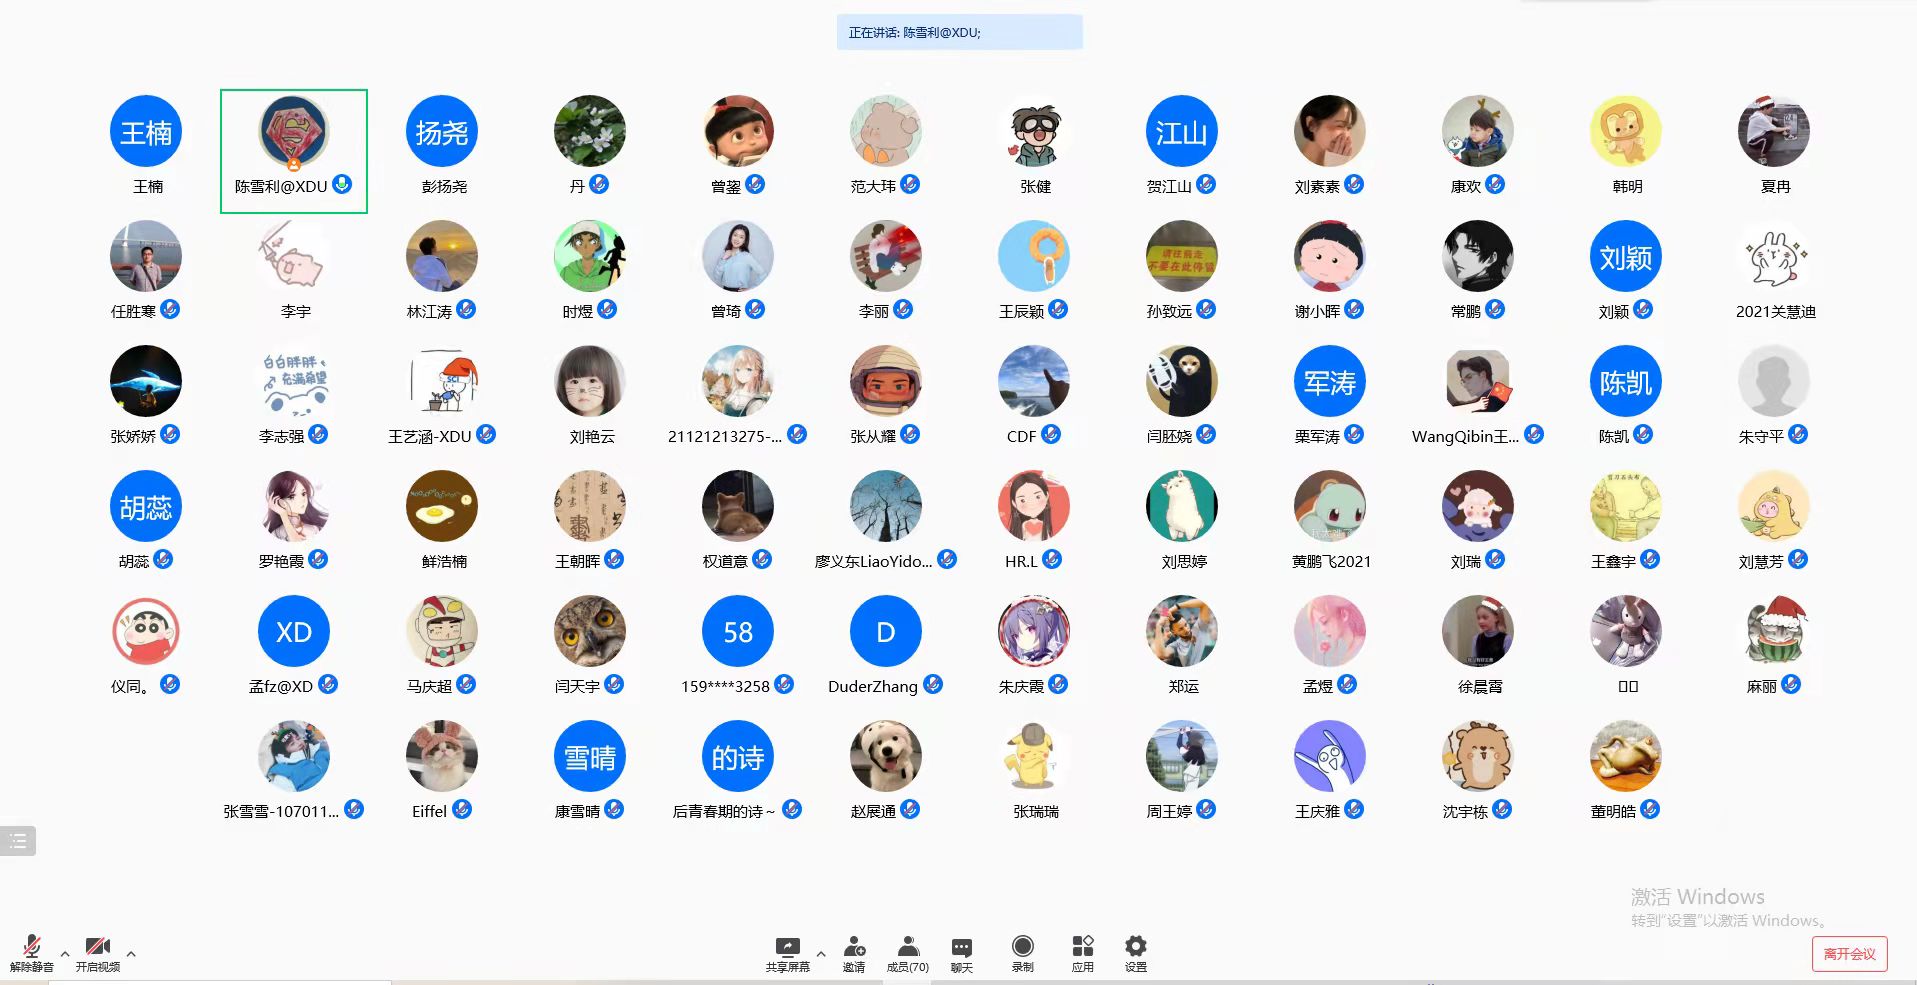
Task: Open the settings (设置) gear
Action: (1135, 951)
